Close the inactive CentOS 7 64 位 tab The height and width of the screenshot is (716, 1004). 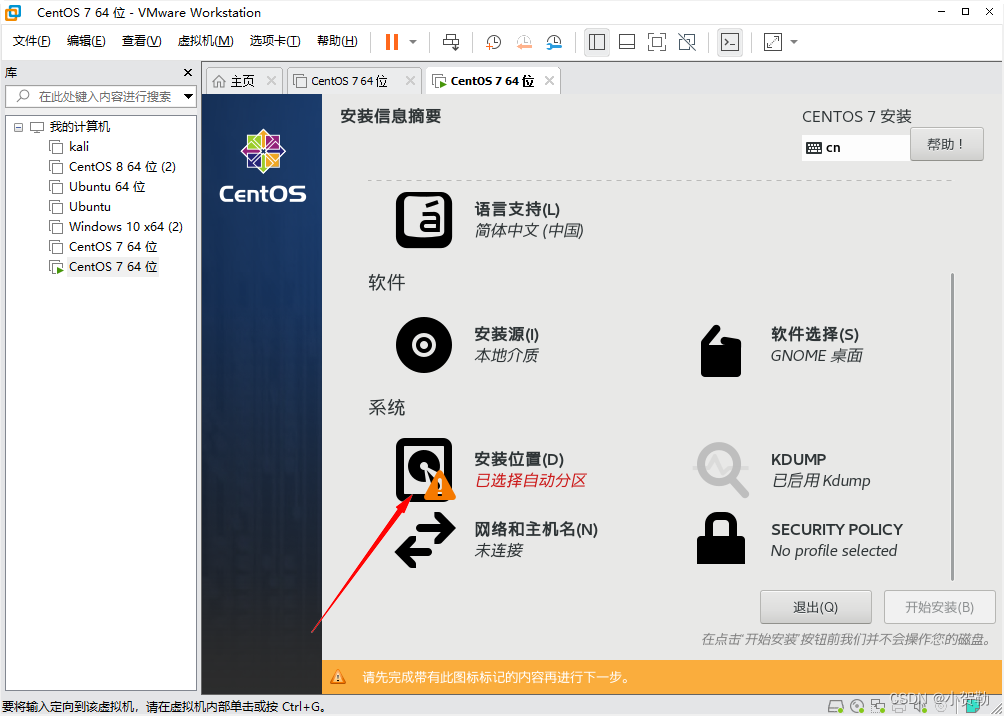coord(410,81)
